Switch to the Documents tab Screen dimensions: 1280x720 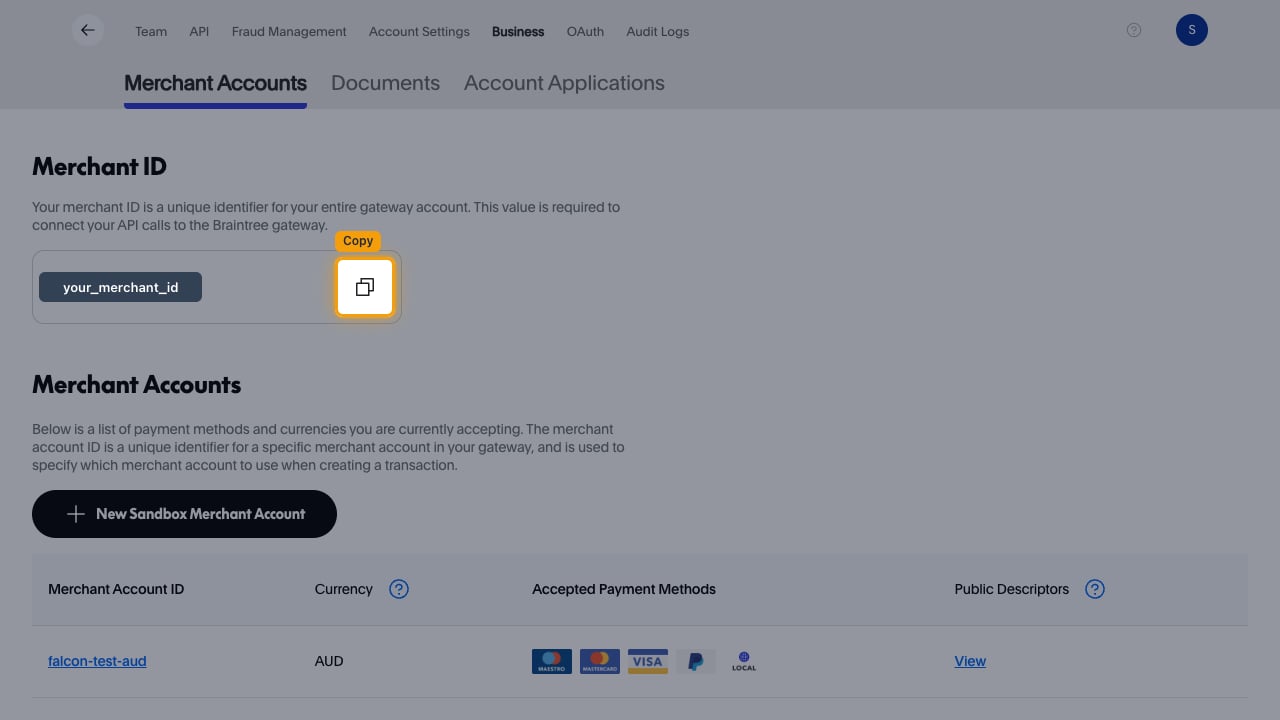tap(385, 83)
